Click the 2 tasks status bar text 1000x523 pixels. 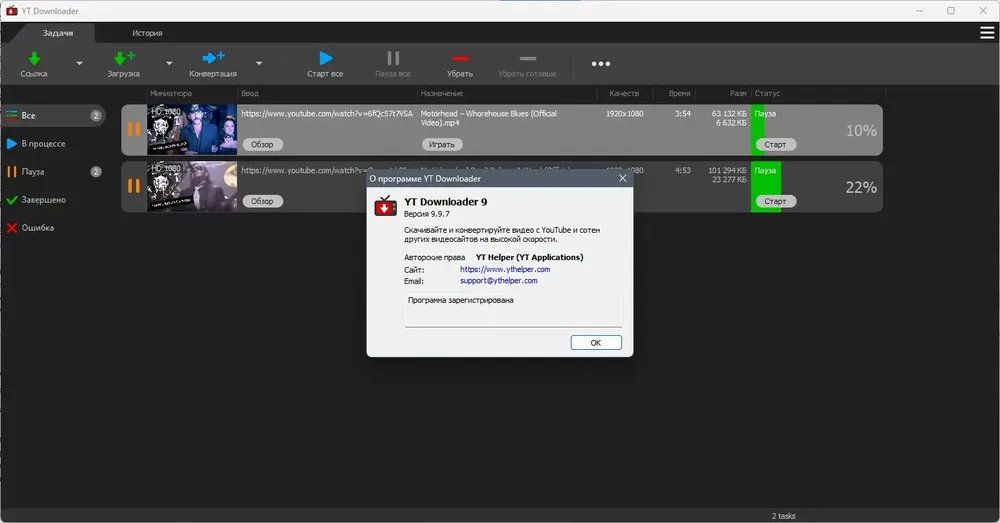783,516
